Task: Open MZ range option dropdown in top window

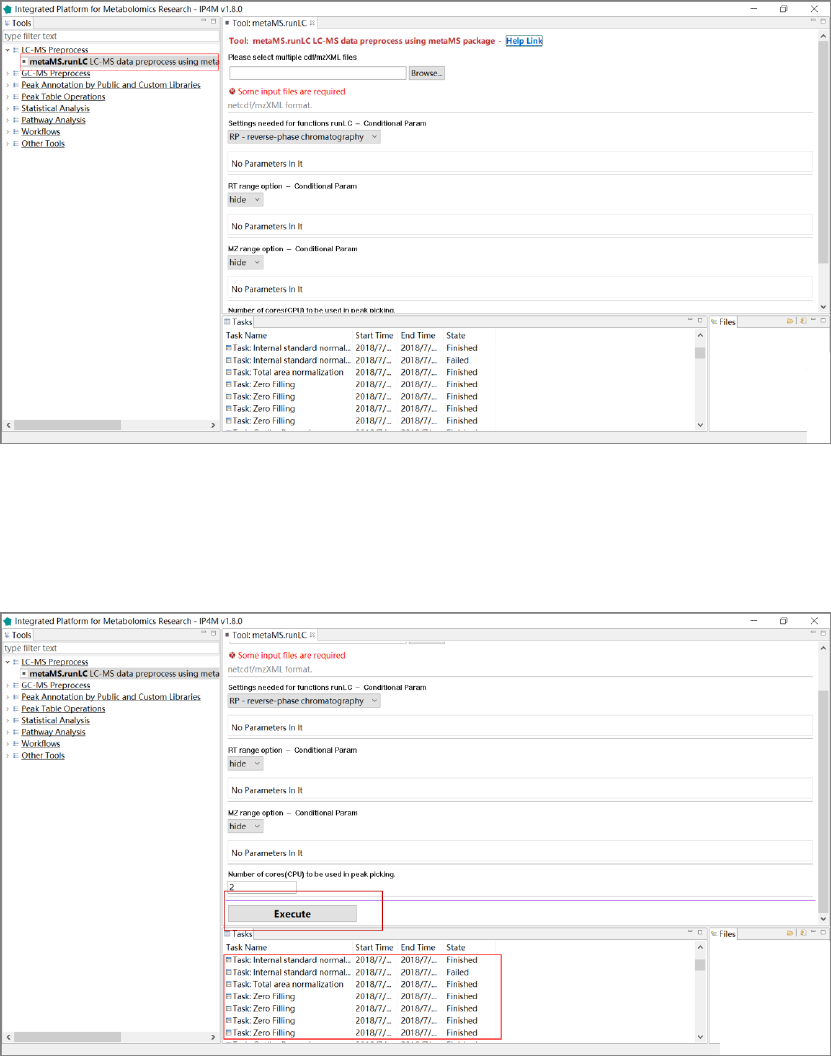Action: point(245,262)
